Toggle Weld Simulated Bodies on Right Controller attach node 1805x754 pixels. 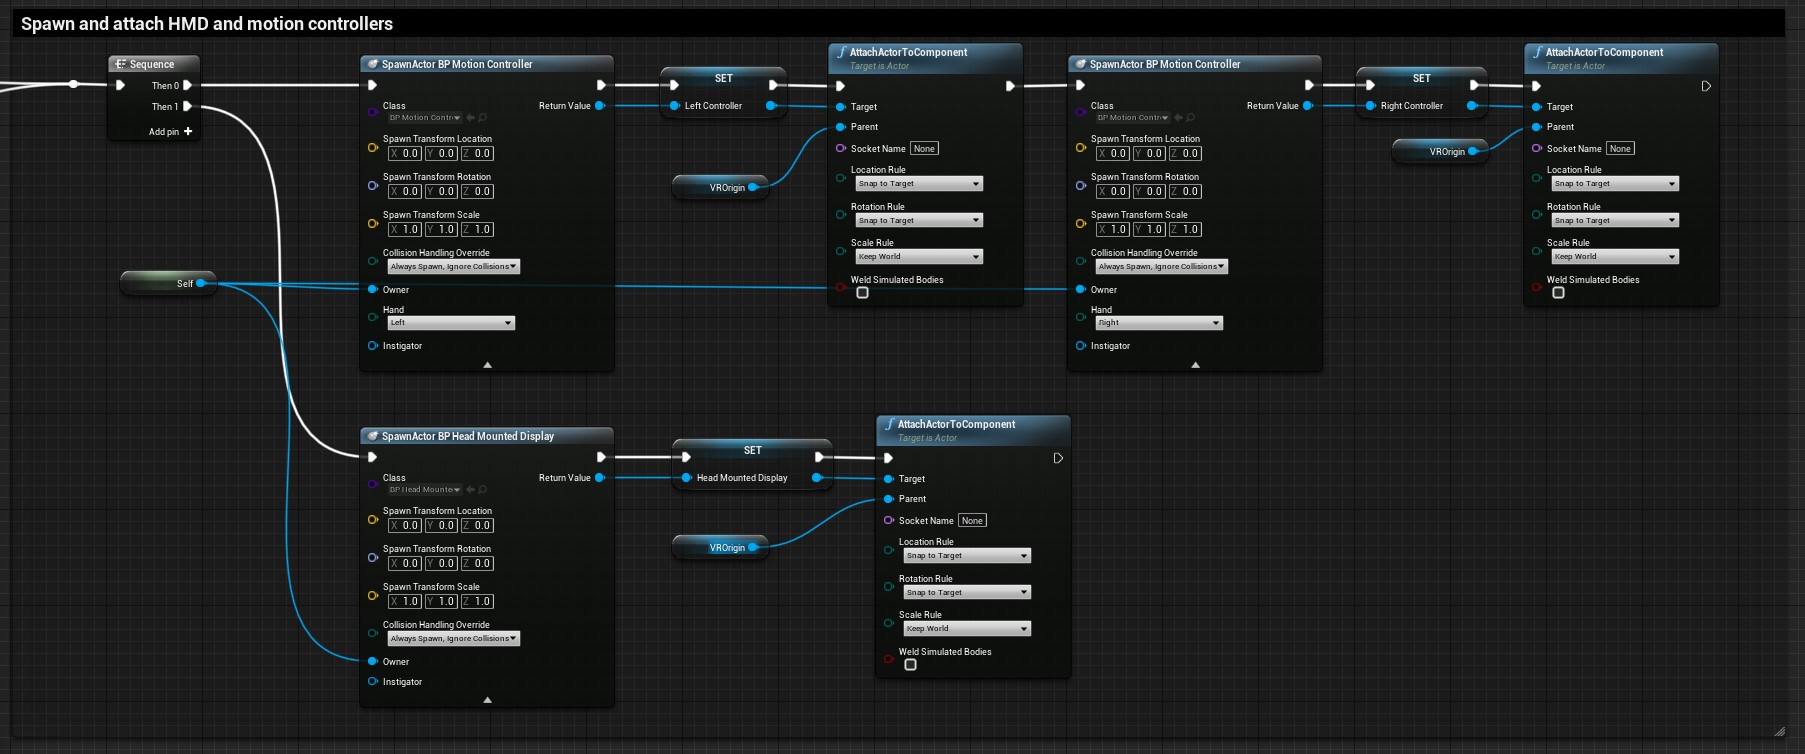(x=1558, y=293)
